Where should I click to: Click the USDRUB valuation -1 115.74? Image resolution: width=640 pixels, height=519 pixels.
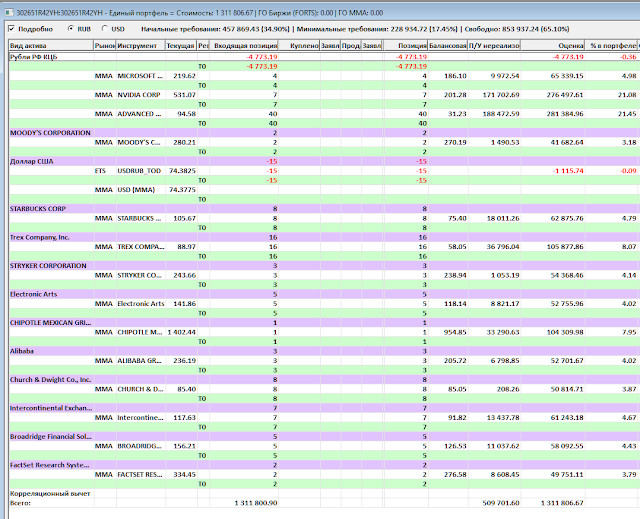pos(568,171)
